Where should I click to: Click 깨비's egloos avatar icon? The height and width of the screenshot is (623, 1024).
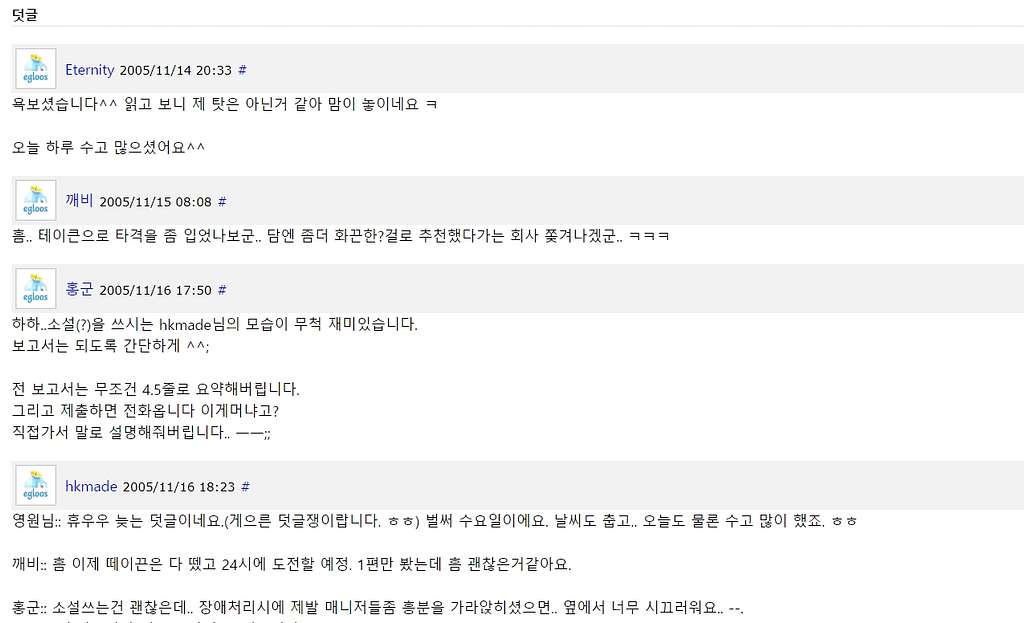[x=36, y=200]
